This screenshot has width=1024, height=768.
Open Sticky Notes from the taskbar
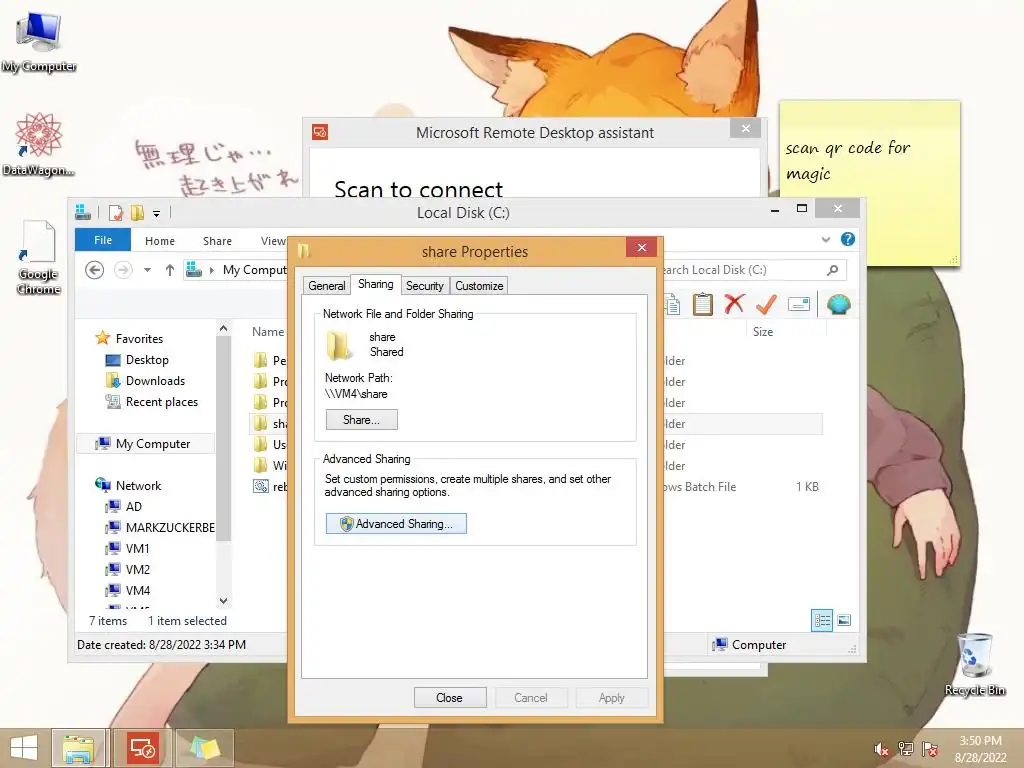pos(204,748)
